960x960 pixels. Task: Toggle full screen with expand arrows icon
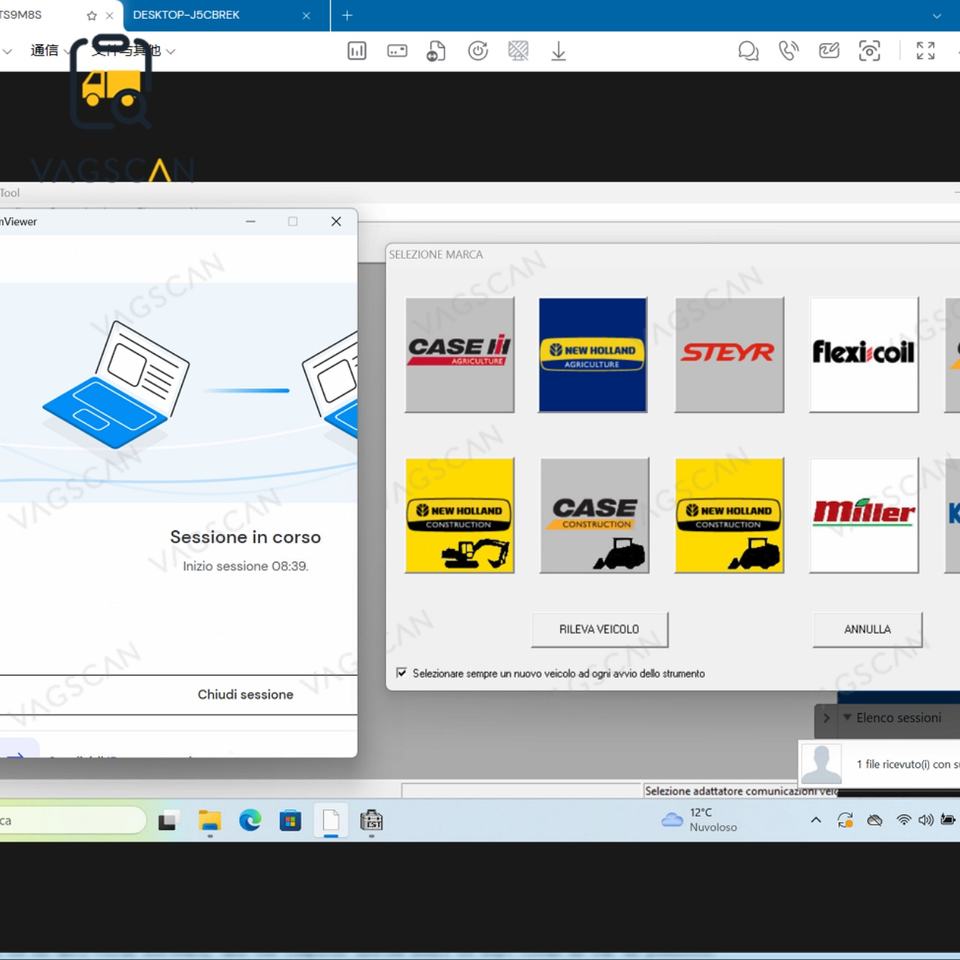pos(926,51)
